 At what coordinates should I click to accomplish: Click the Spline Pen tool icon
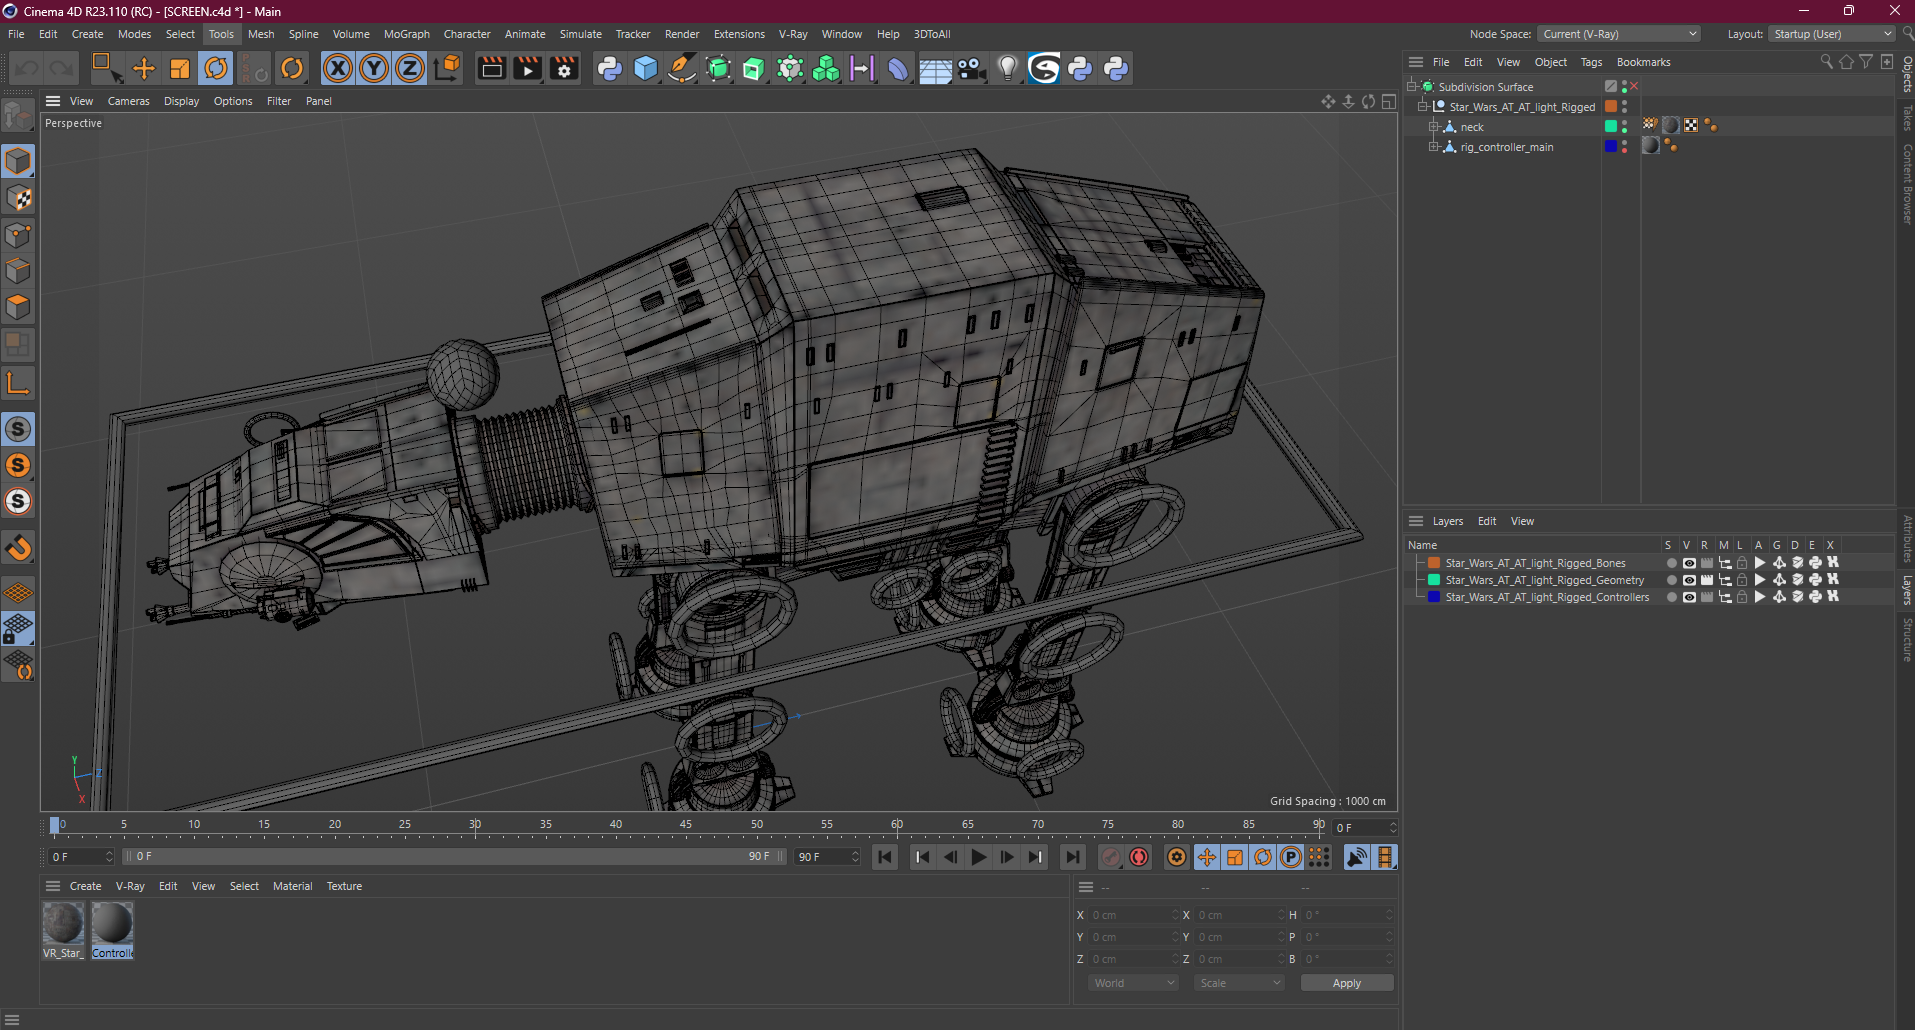(682, 68)
